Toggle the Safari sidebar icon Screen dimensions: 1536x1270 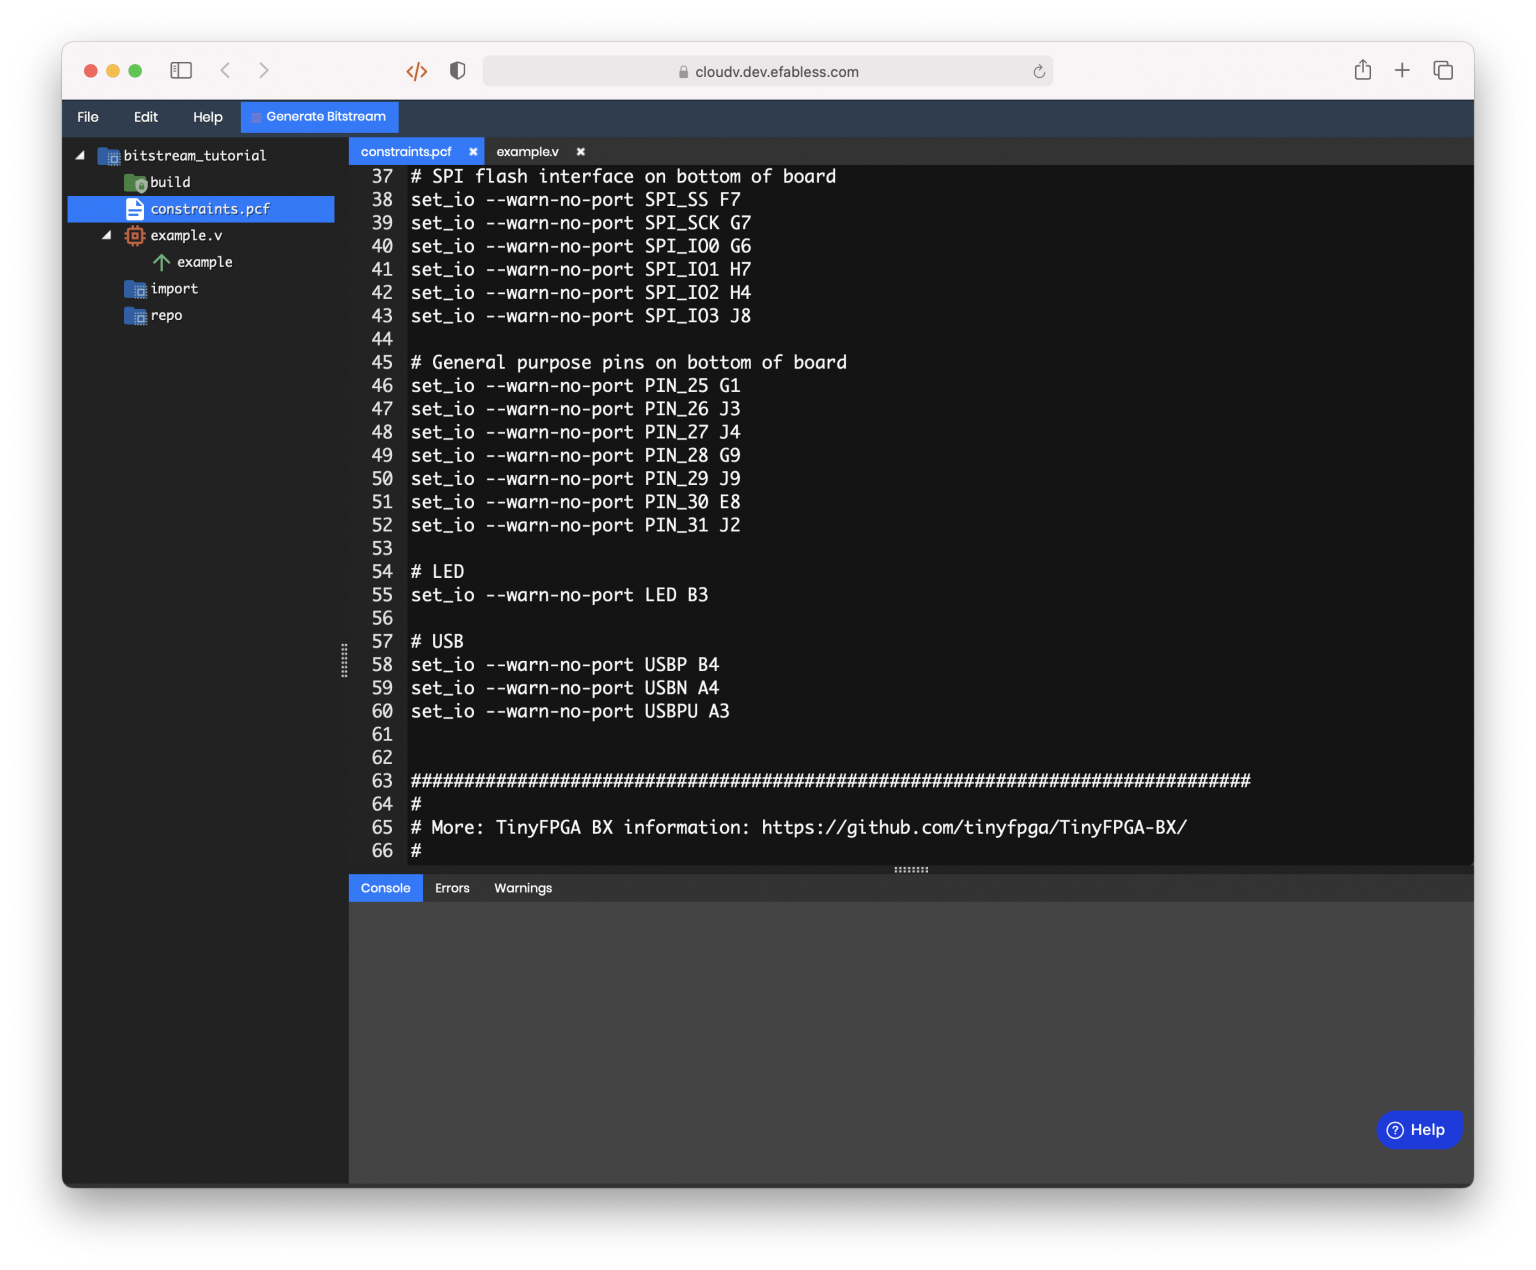[181, 70]
